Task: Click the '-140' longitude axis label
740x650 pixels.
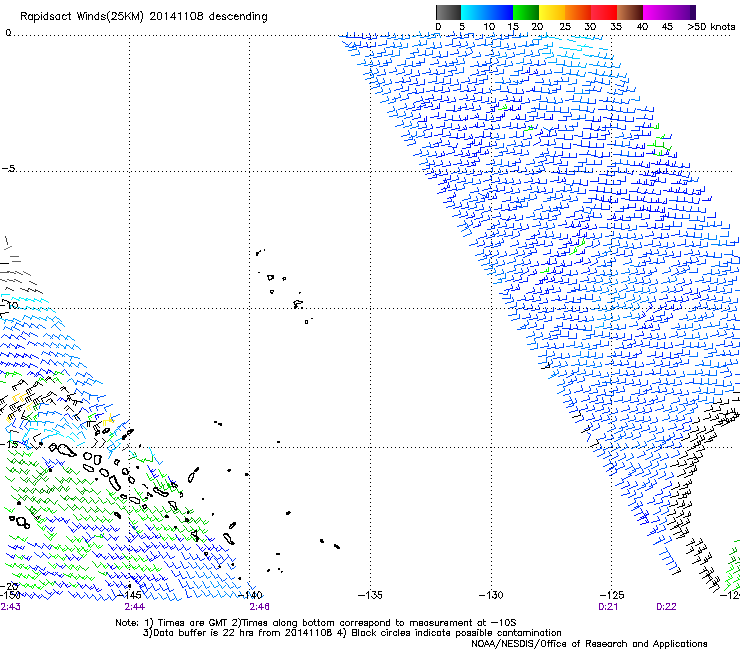Action: pyautogui.click(x=250, y=595)
